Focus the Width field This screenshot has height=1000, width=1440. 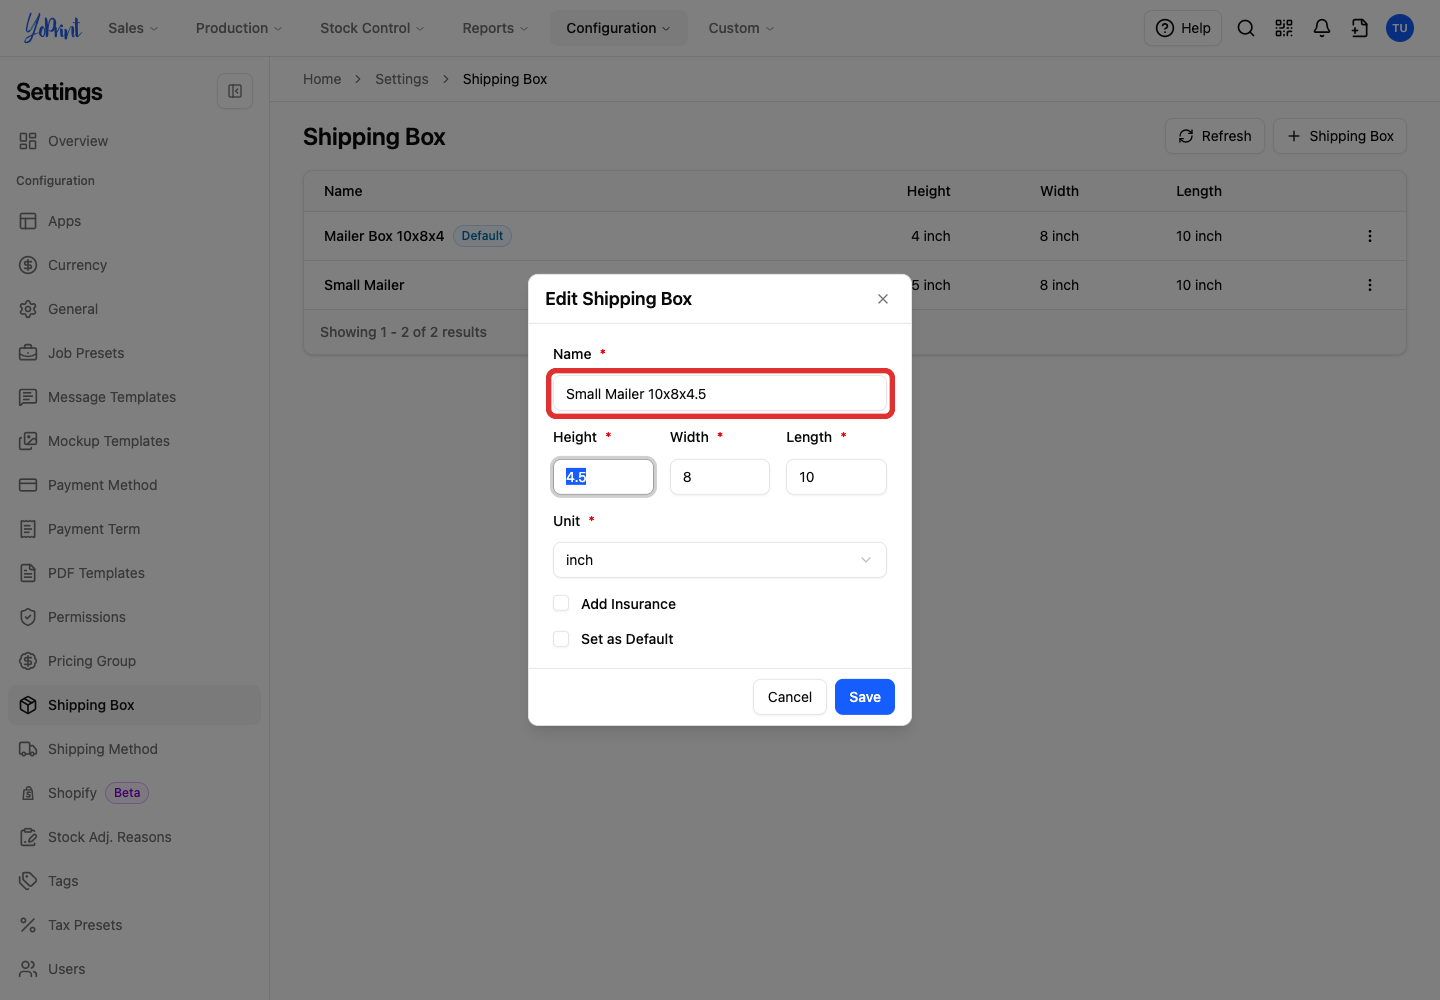[720, 477]
